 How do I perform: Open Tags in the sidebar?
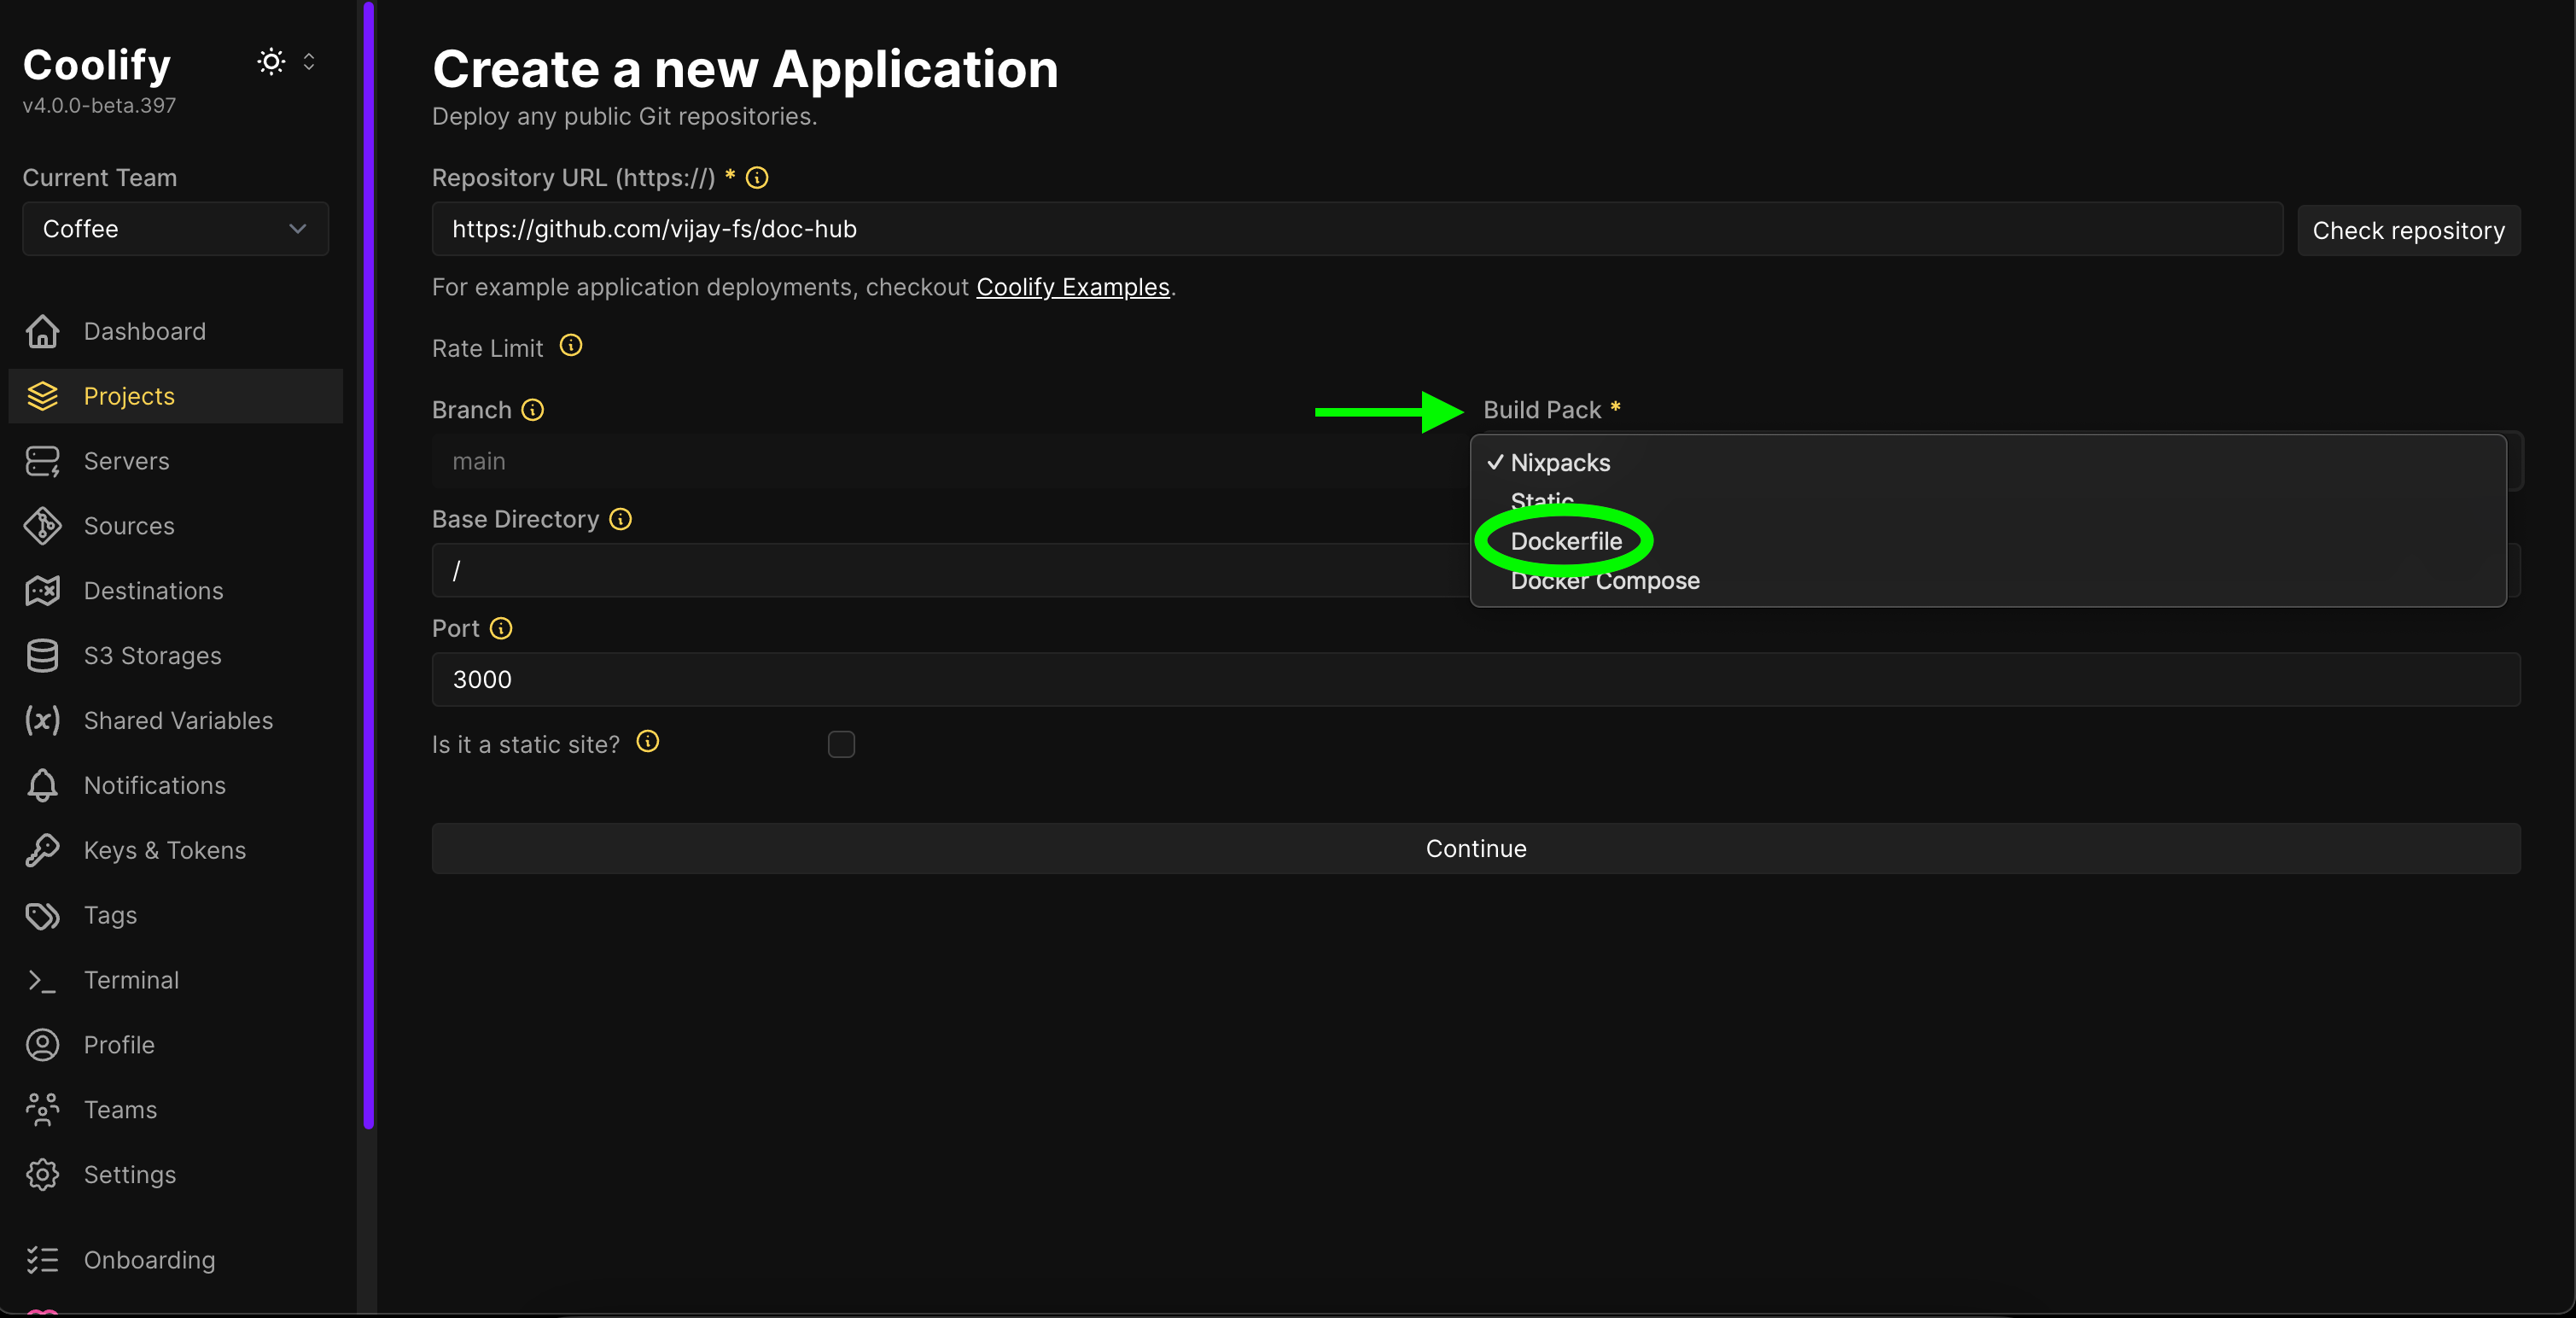pyautogui.click(x=175, y=916)
